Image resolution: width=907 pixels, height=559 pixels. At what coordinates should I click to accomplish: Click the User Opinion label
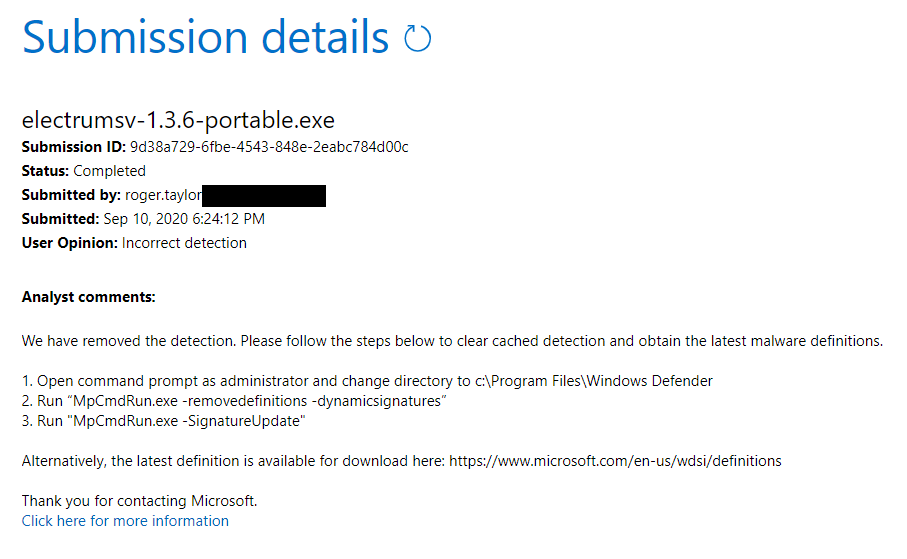click(70, 243)
